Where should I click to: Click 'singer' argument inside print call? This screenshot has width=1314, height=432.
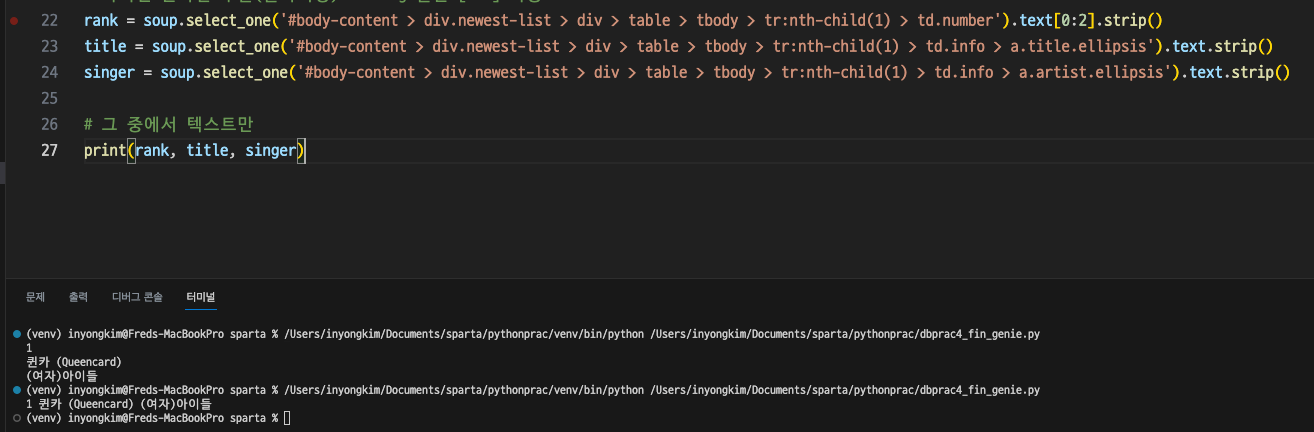[270, 150]
